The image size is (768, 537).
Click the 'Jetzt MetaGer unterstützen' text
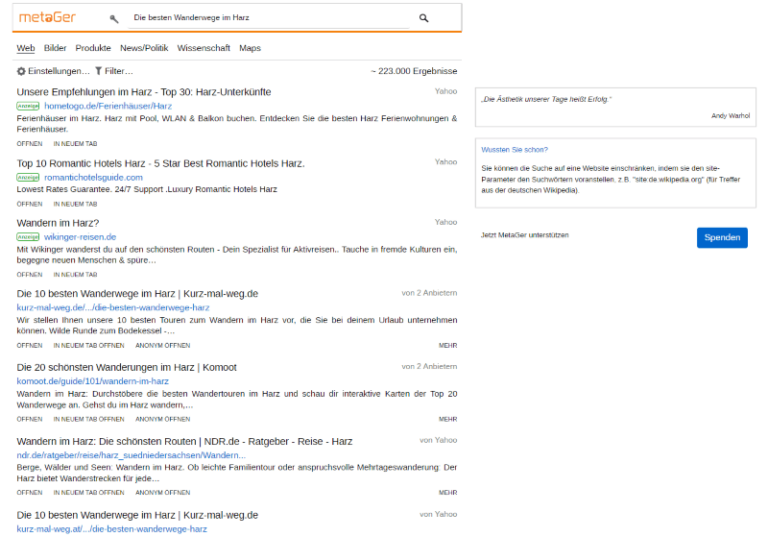point(525,235)
